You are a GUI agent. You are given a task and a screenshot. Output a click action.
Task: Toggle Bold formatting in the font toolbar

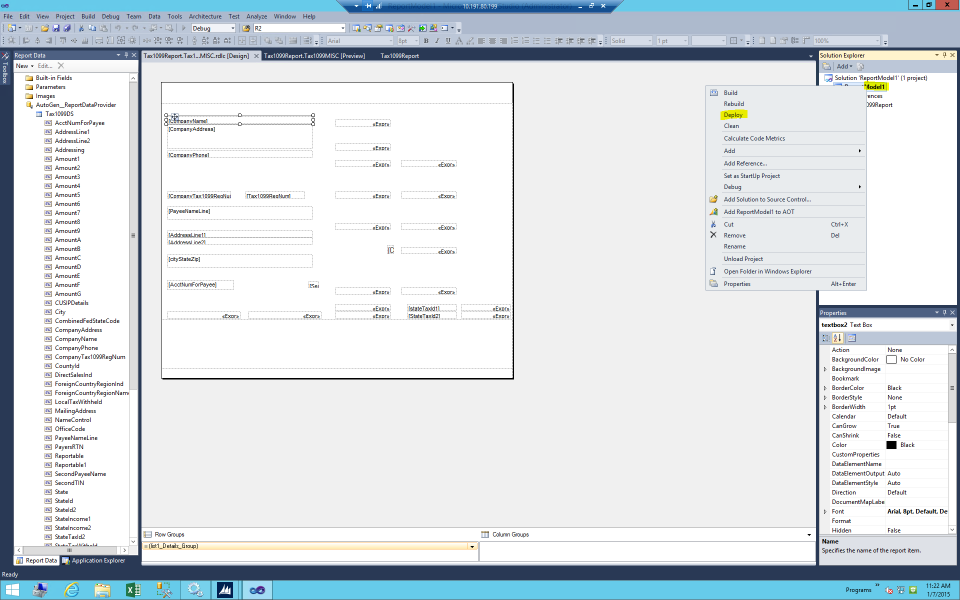coord(425,41)
